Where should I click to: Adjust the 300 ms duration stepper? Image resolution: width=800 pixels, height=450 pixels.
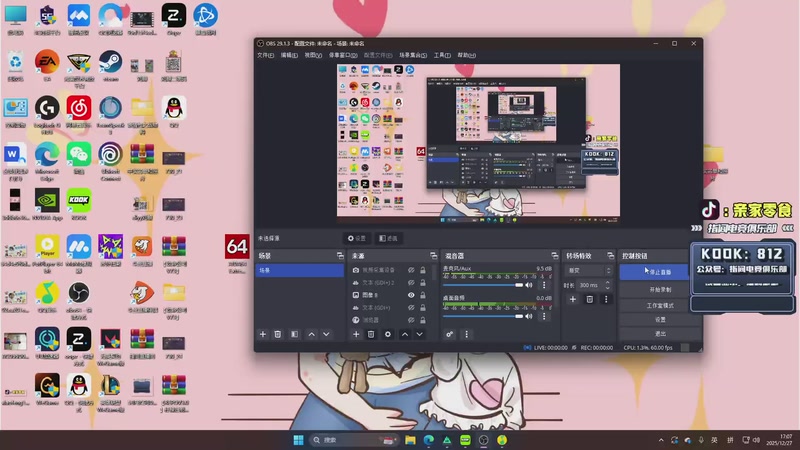[x=607, y=285]
